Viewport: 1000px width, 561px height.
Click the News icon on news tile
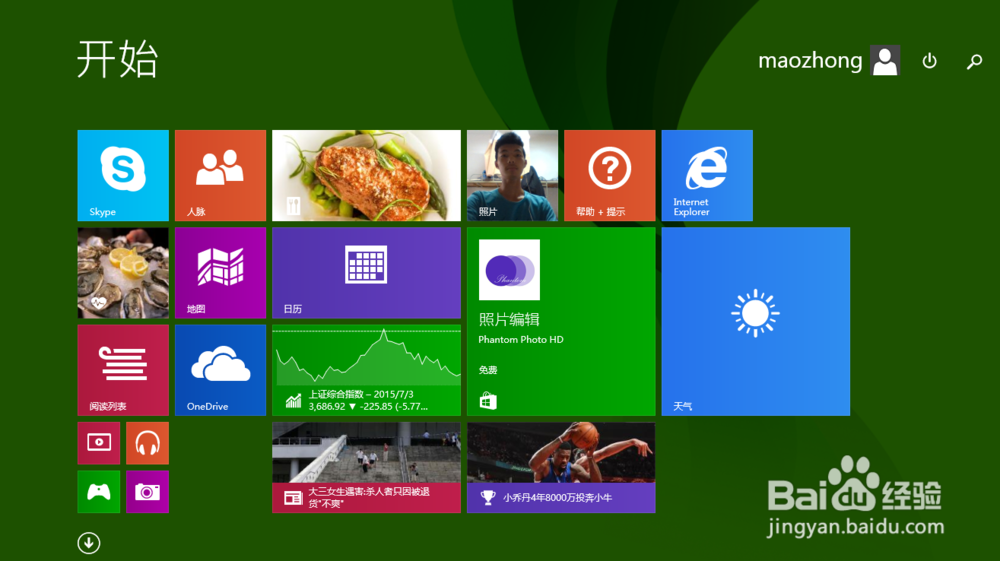click(x=293, y=498)
